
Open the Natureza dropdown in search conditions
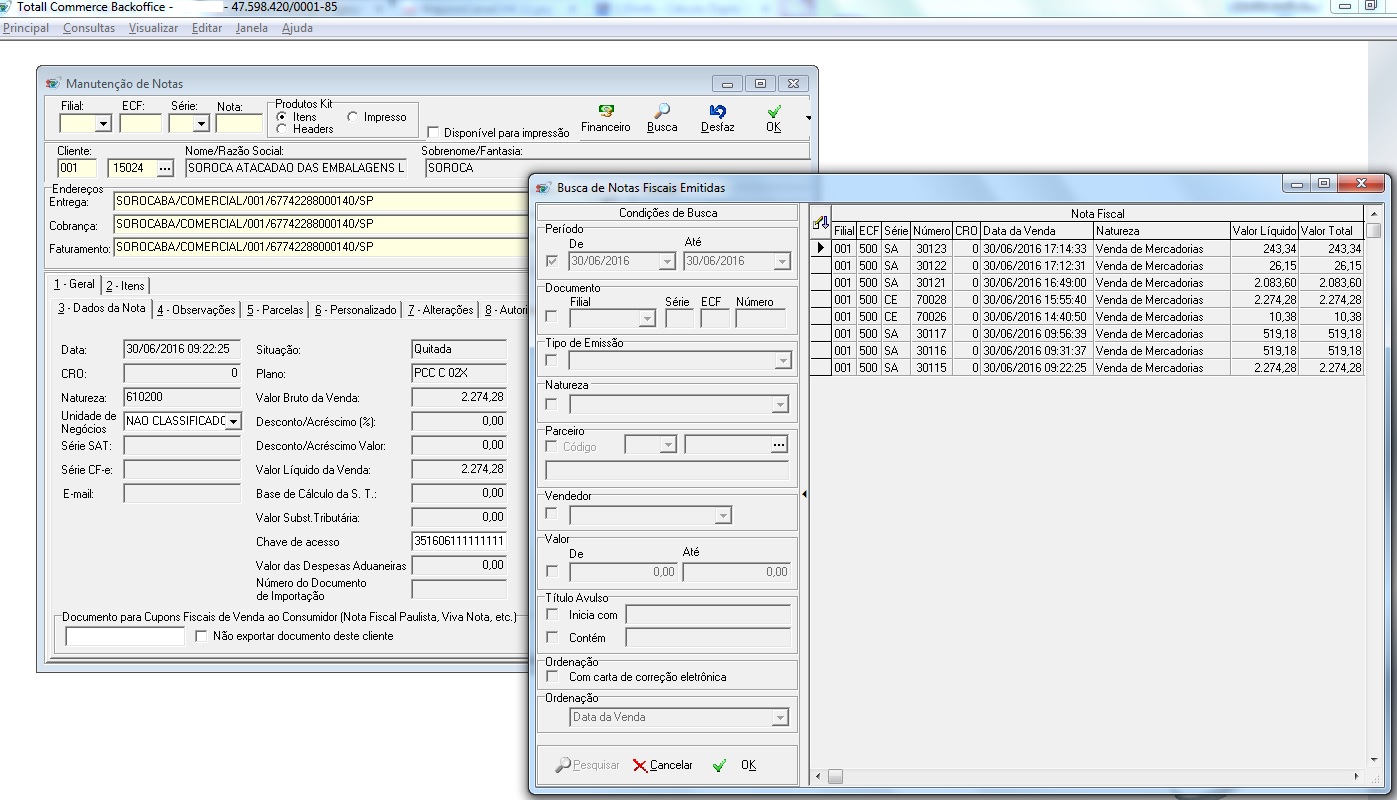(x=780, y=405)
